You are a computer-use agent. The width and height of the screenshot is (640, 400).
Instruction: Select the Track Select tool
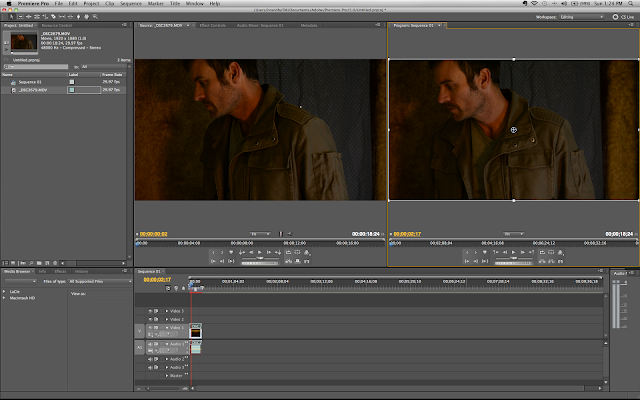pyautogui.click(x=20, y=17)
